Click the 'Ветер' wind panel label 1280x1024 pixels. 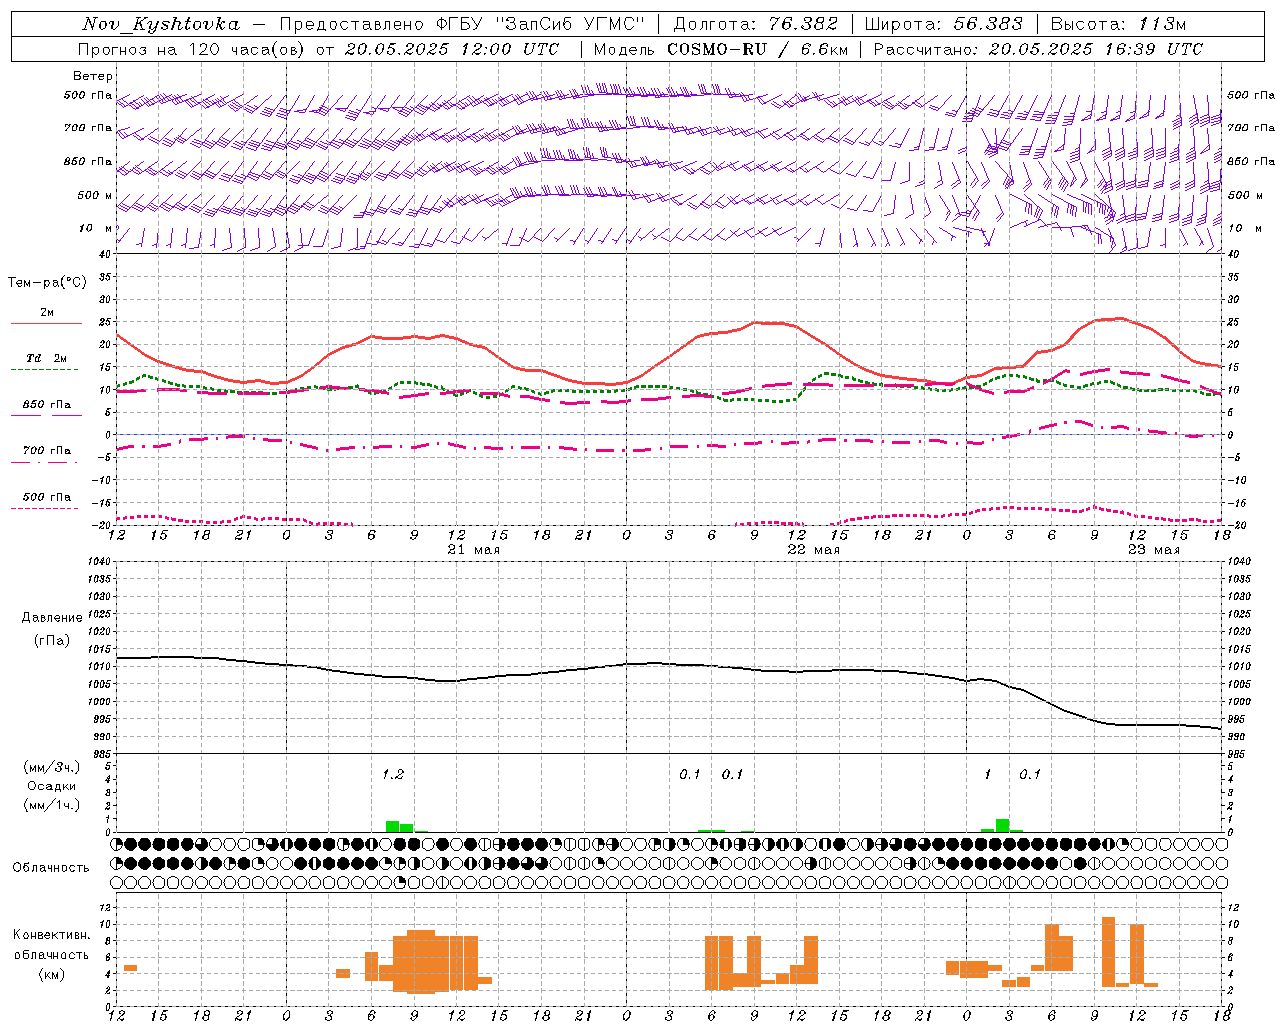pyautogui.click(x=93, y=76)
